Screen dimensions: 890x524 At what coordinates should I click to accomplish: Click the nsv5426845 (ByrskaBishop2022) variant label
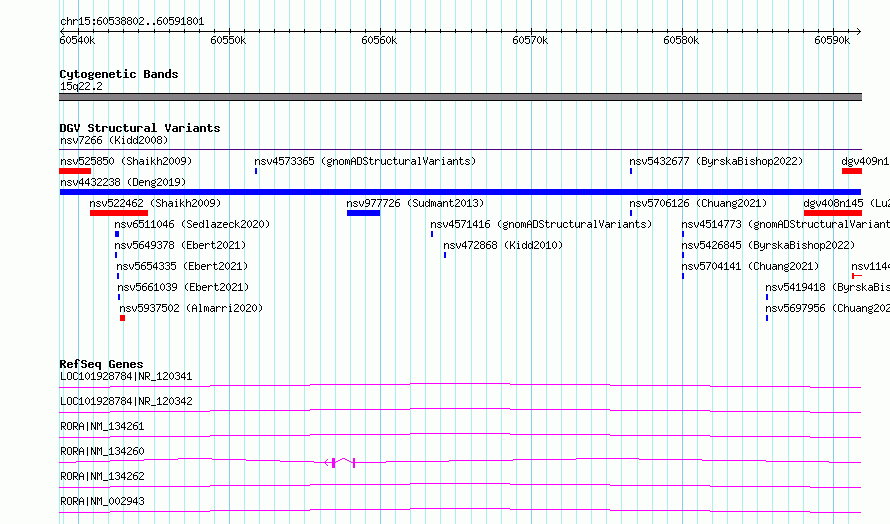point(768,245)
